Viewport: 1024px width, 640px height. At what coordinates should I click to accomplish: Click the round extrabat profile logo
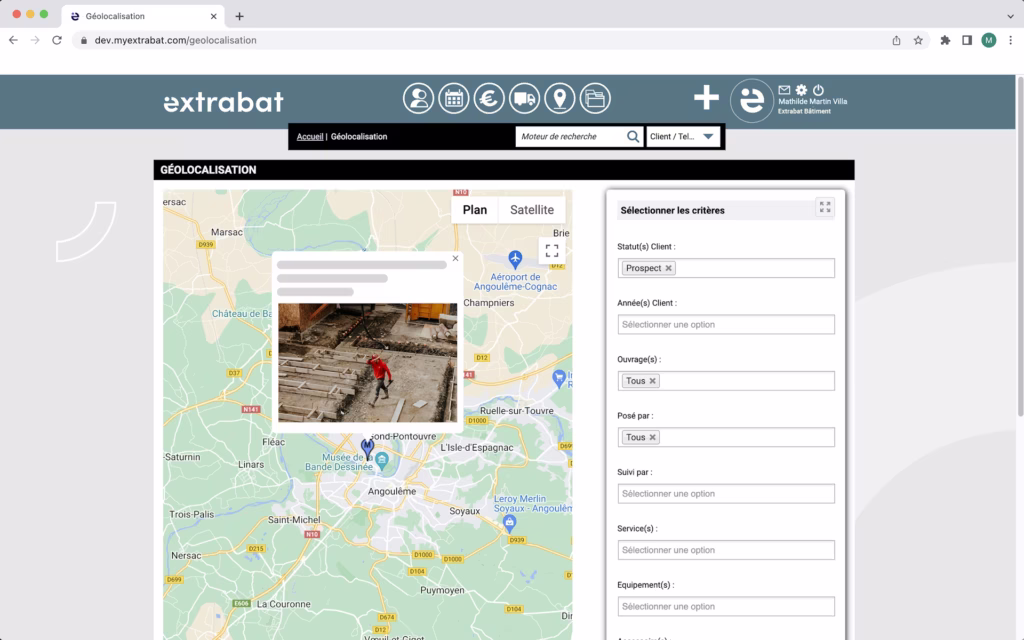click(752, 101)
